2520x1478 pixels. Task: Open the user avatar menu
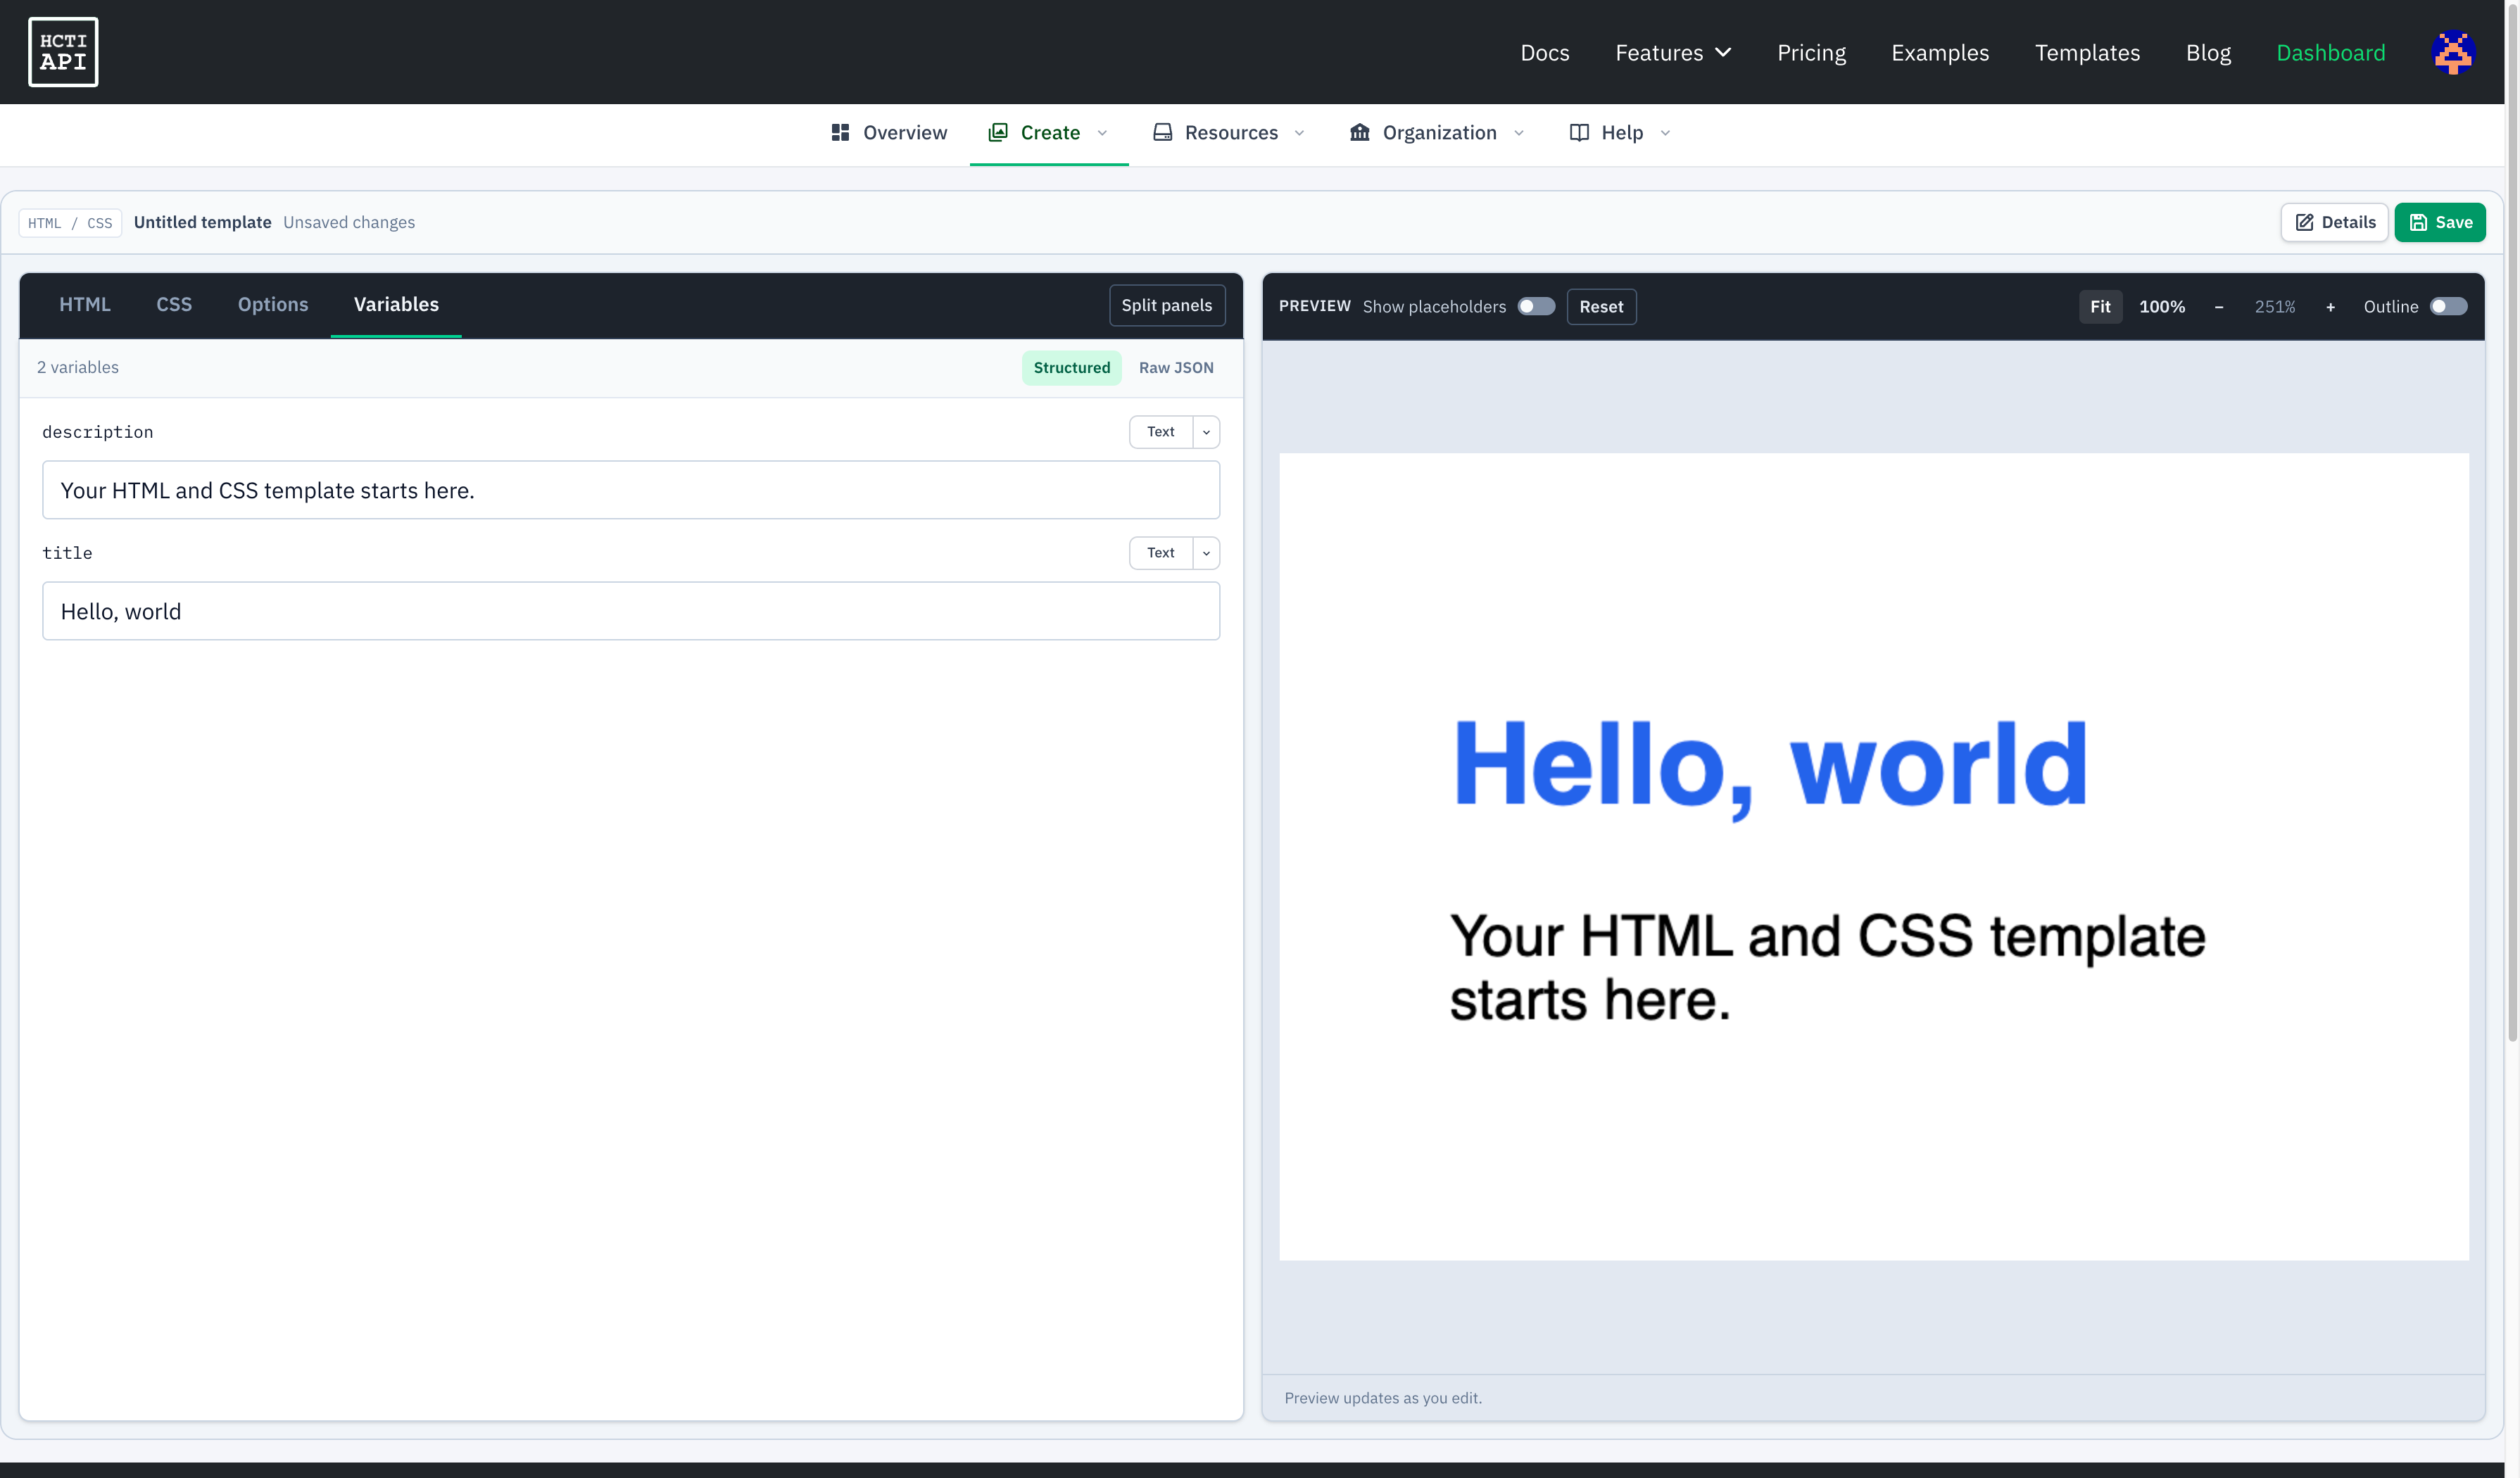pos(2453,52)
